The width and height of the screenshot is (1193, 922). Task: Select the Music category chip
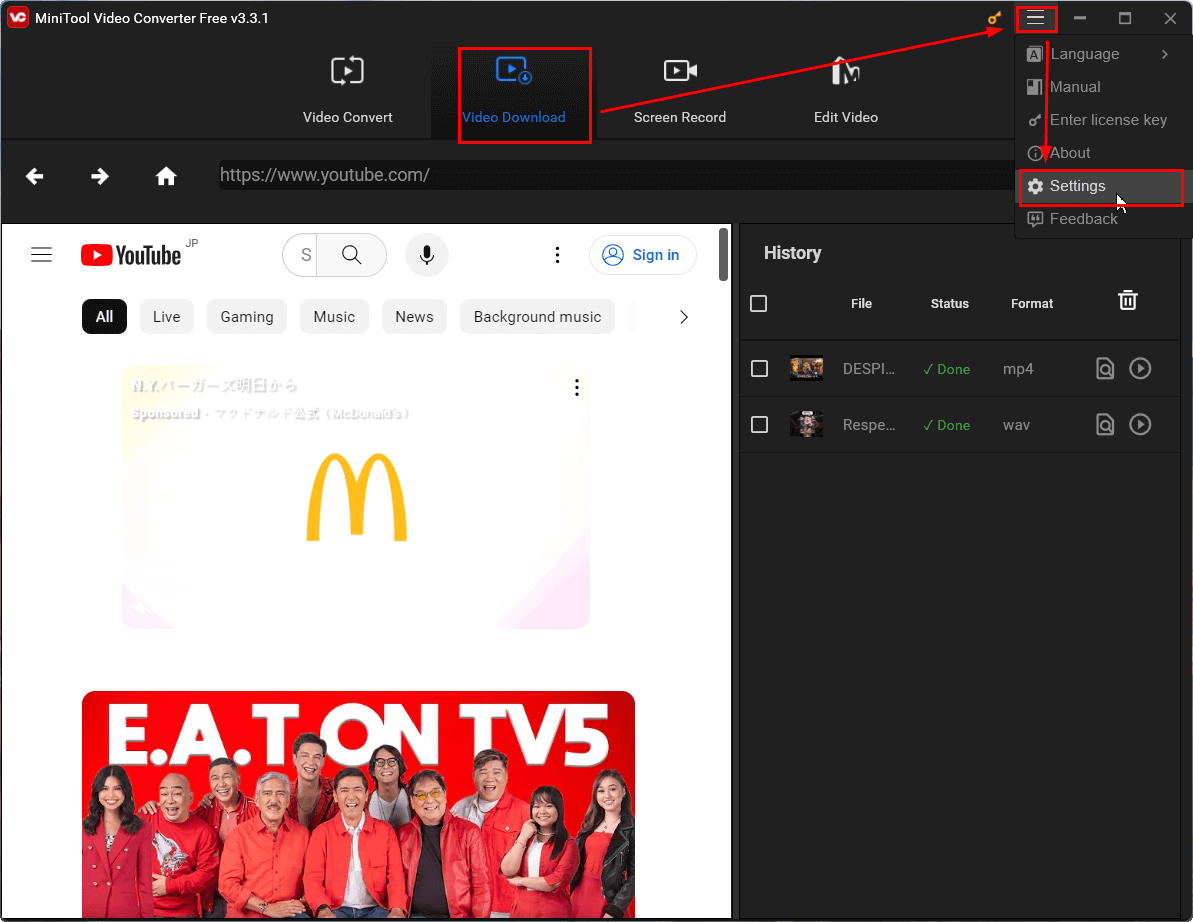pos(334,317)
